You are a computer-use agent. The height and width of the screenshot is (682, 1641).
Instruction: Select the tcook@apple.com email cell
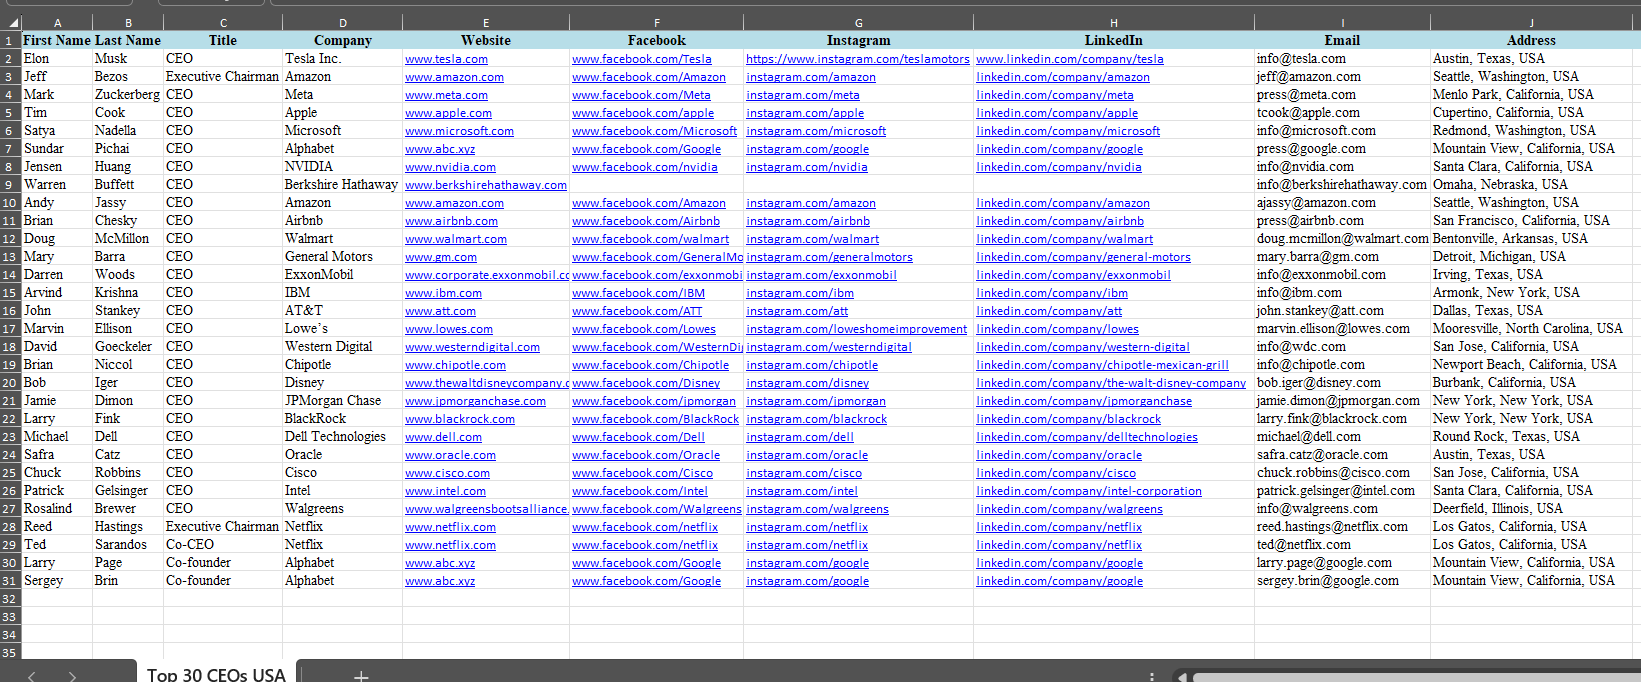[x=1342, y=112]
